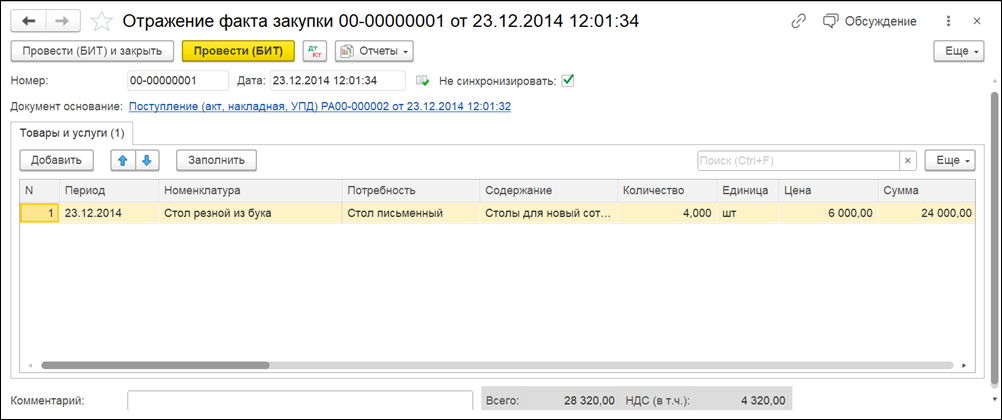
Task: Click the Потребность column header
Action: [410, 191]
